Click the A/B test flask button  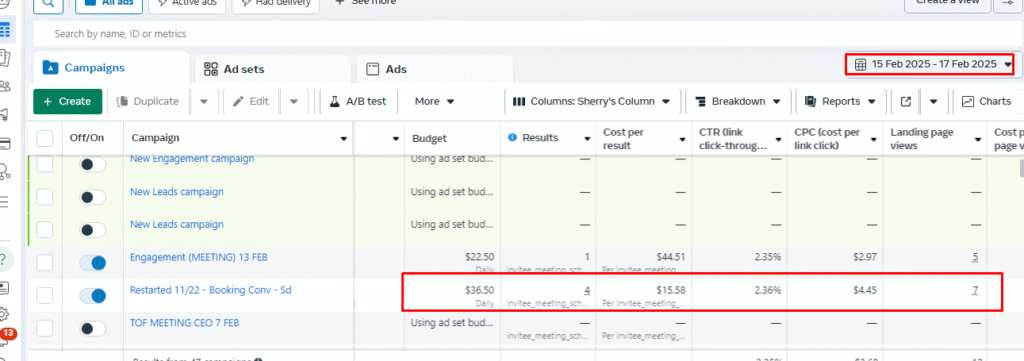pyautogui.click(x=358, y=101)
